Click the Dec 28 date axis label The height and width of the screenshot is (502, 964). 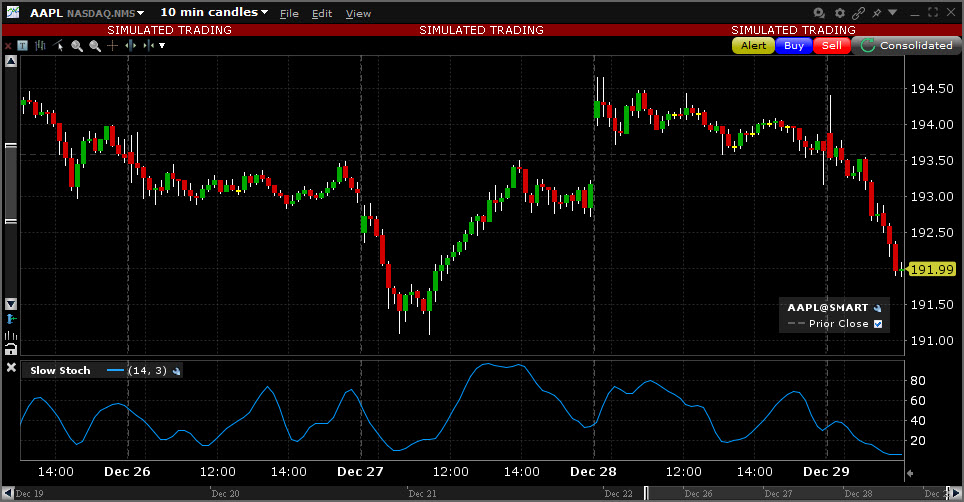tap(593, 472)
